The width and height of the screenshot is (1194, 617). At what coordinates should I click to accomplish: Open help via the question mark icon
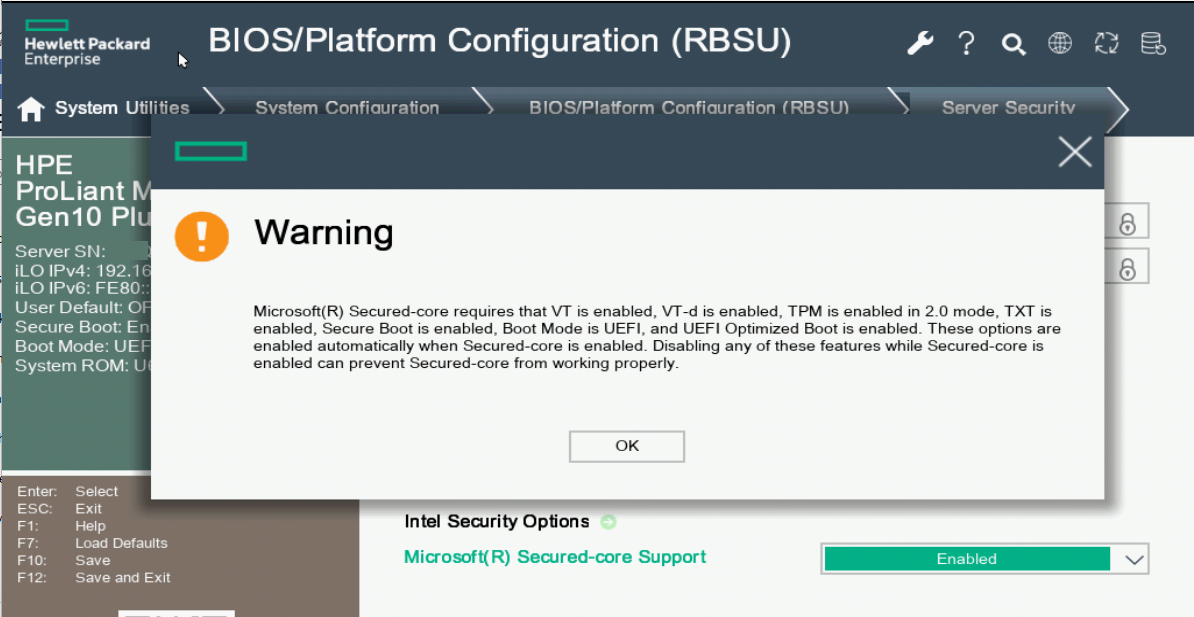tap(966, 44)
